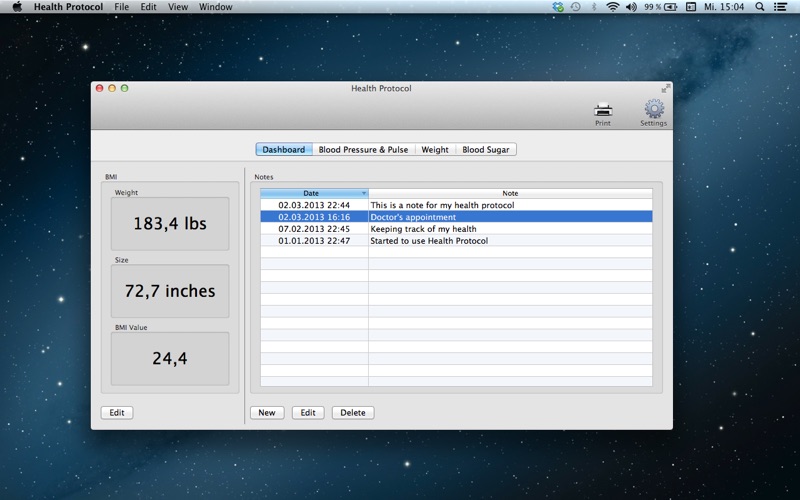This screenshot has width=800, height=500.
Task: Open the View menu
Action: pos(178,7)
